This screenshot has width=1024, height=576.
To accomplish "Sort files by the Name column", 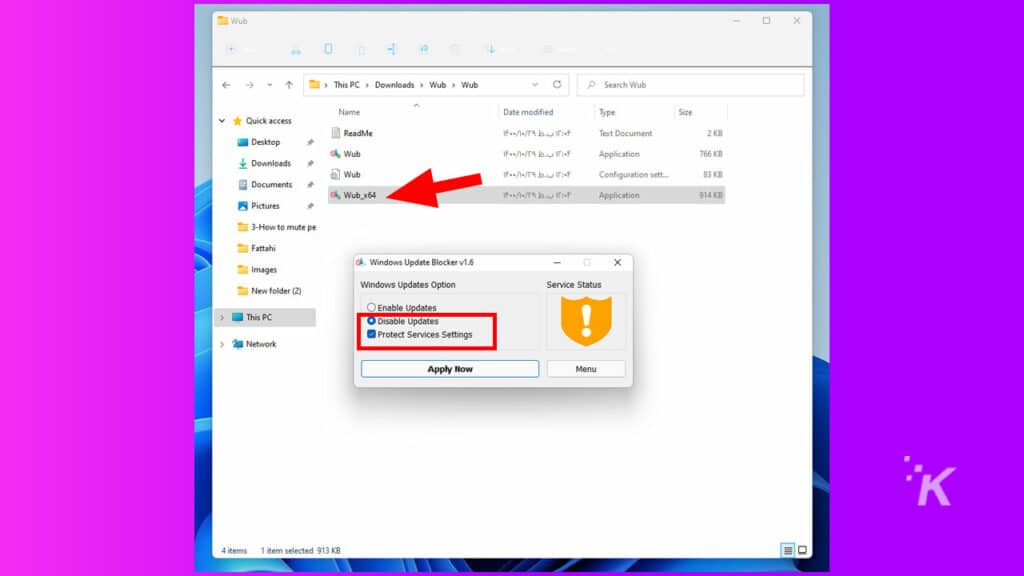I will [349, 112].
